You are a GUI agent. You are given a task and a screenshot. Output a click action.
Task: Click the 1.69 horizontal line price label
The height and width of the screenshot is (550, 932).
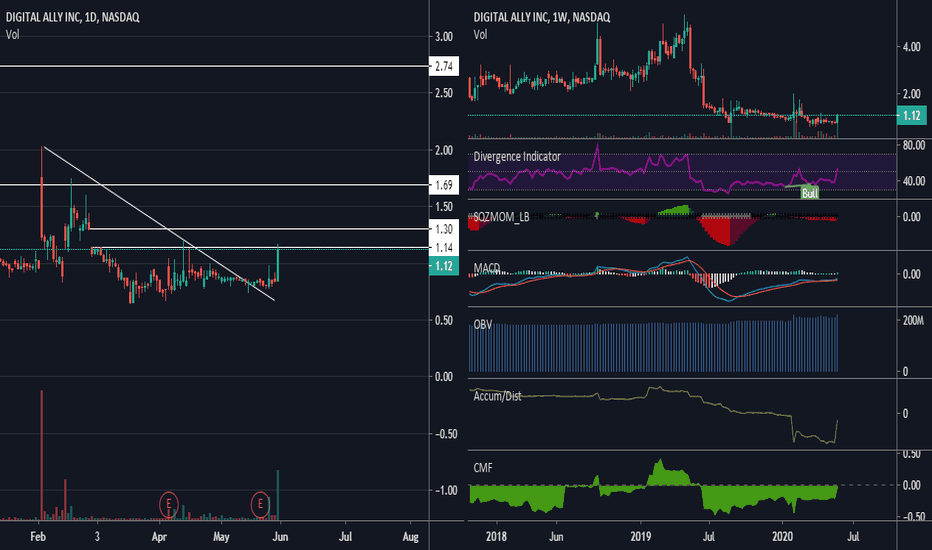click(x=443, y=185)
